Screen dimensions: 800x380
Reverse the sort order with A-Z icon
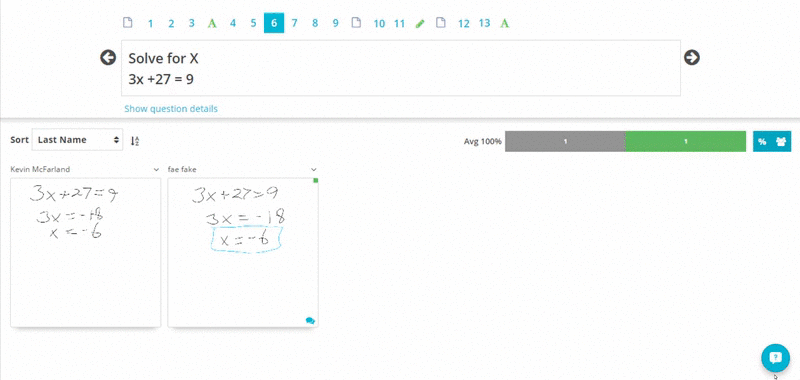(x=135, y=141)
